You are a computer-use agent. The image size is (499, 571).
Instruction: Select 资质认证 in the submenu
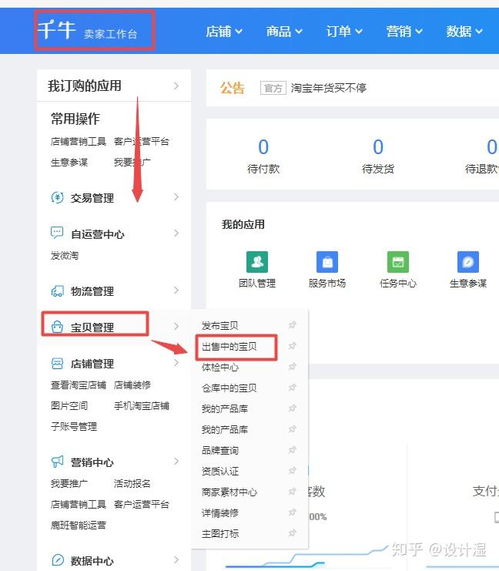(x=220, y=471)
